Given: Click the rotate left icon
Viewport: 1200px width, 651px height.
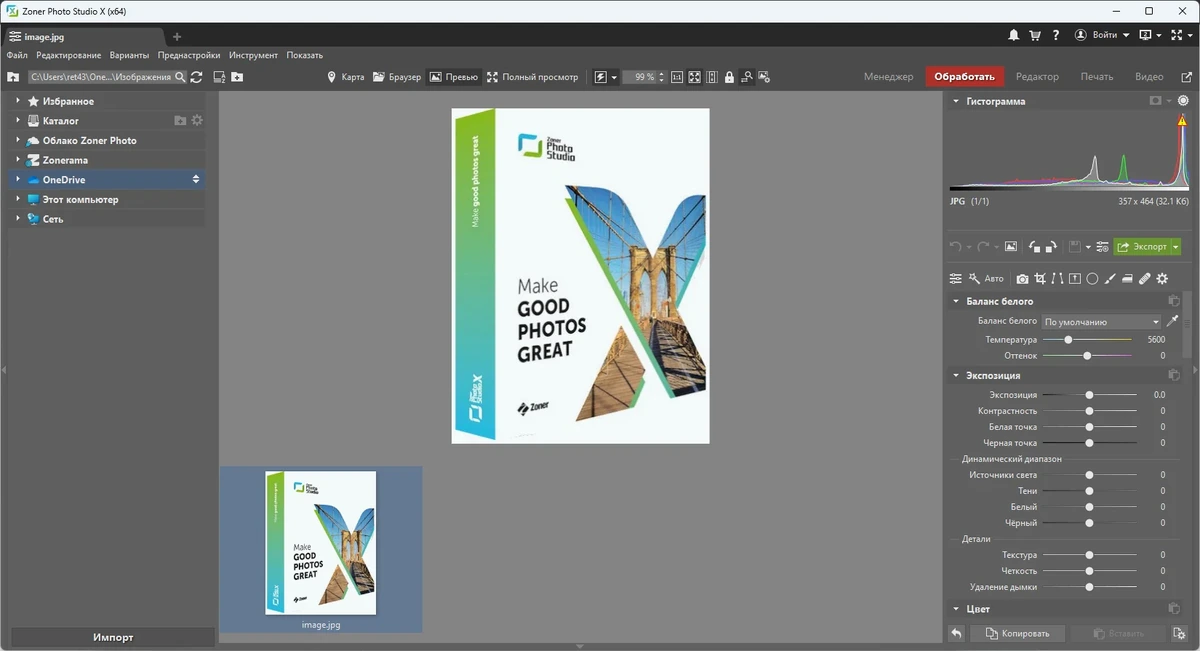Looking at the screenshot, I should coord(1034,247).
